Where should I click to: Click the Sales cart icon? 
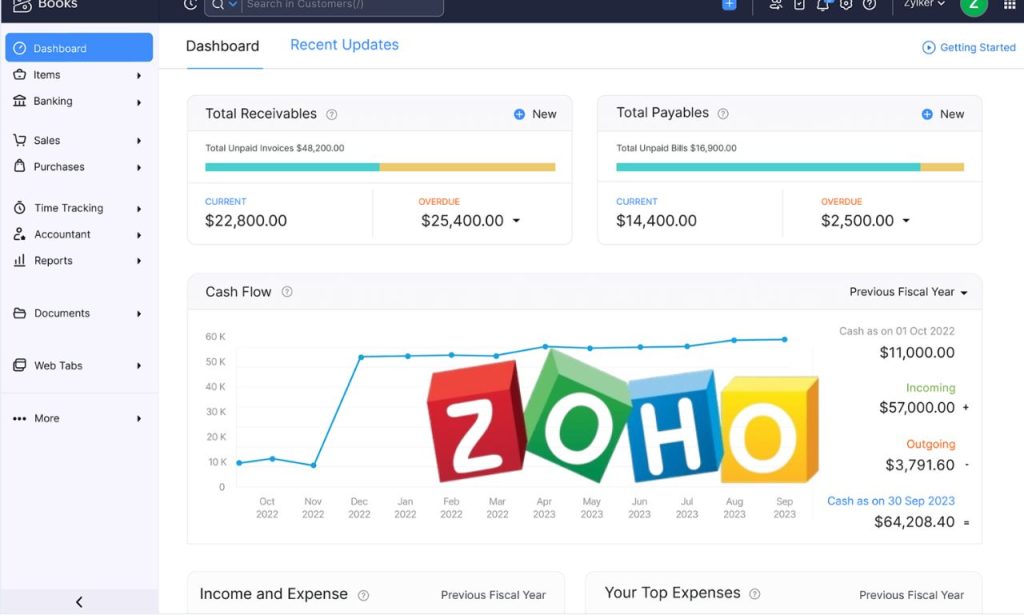pos(20,140)
